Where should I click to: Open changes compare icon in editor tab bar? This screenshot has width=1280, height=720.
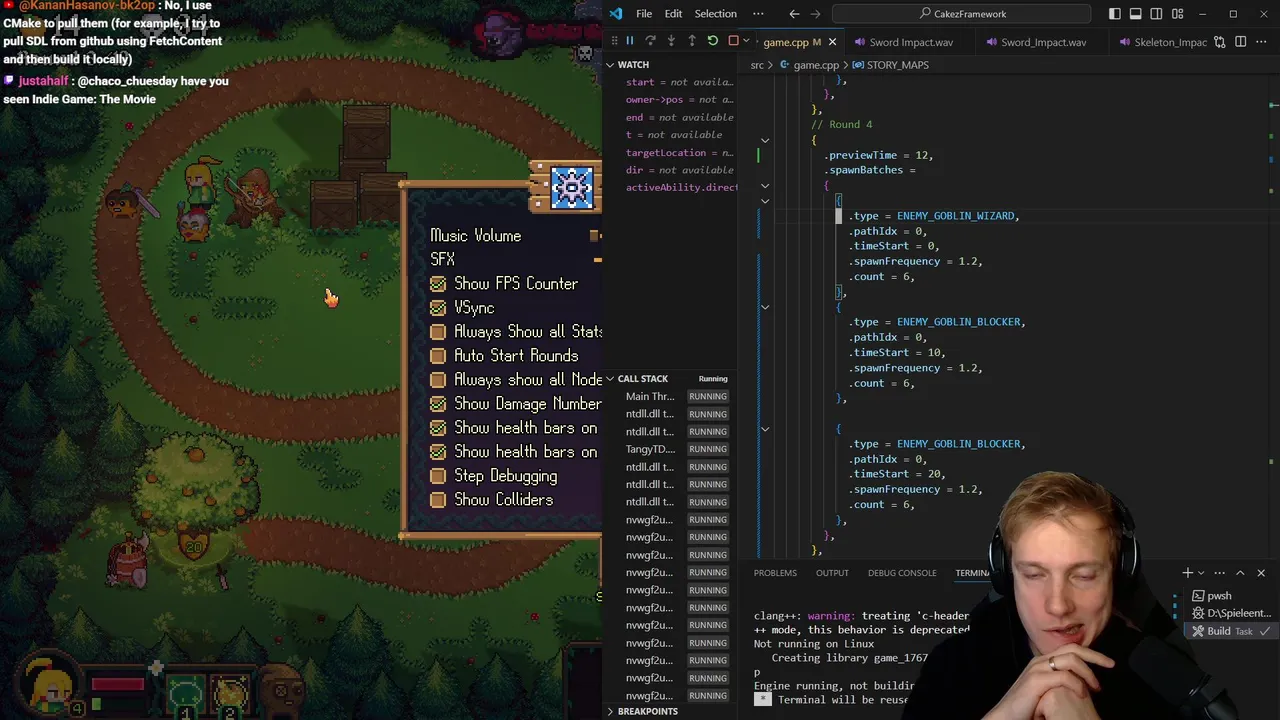[x=1219, y=42]
